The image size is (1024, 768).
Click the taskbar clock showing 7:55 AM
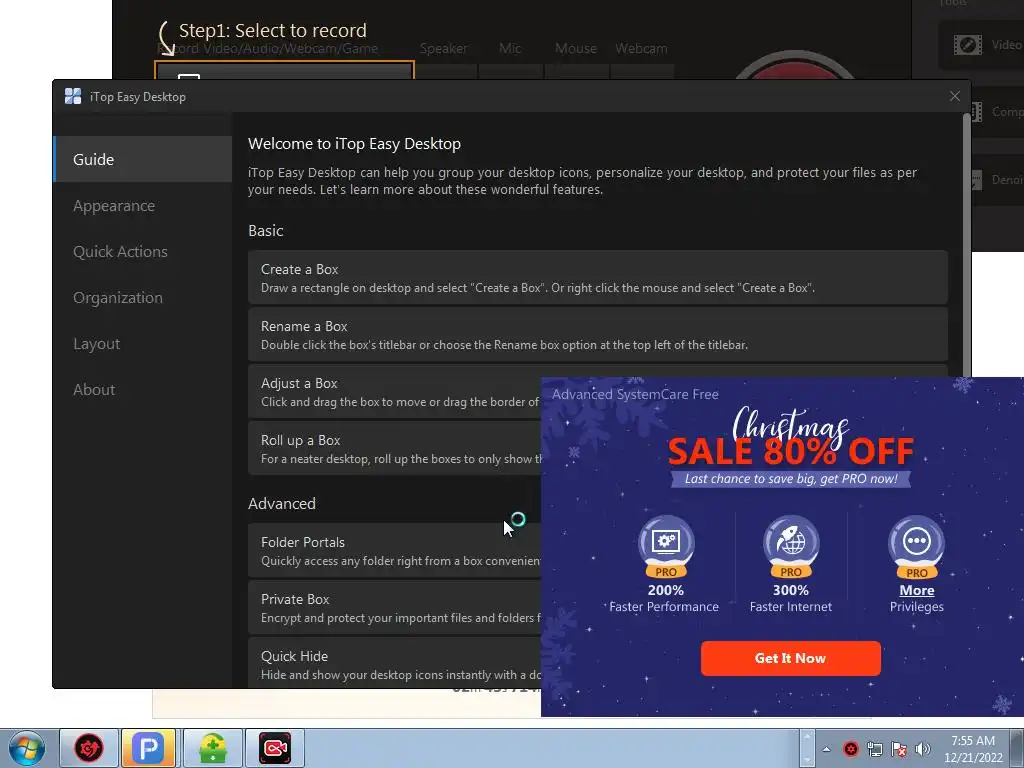click(973, 749)
